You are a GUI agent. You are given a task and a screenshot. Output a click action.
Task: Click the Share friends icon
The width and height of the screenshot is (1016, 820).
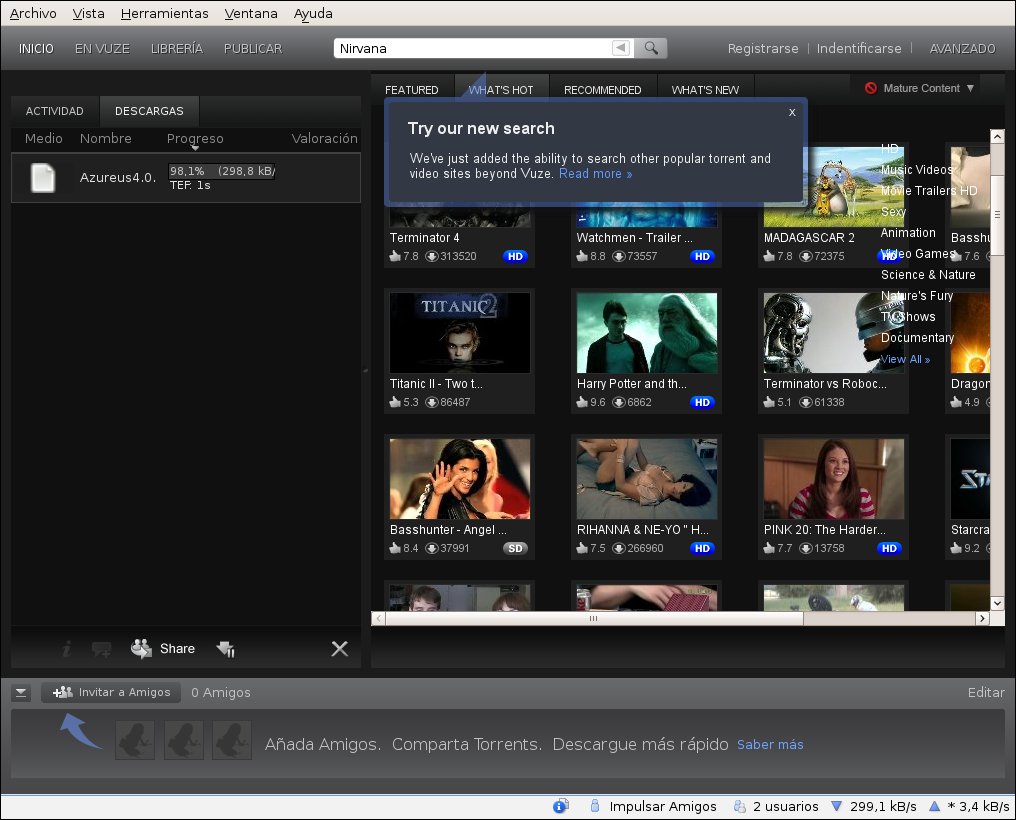(x=142, y=648)
